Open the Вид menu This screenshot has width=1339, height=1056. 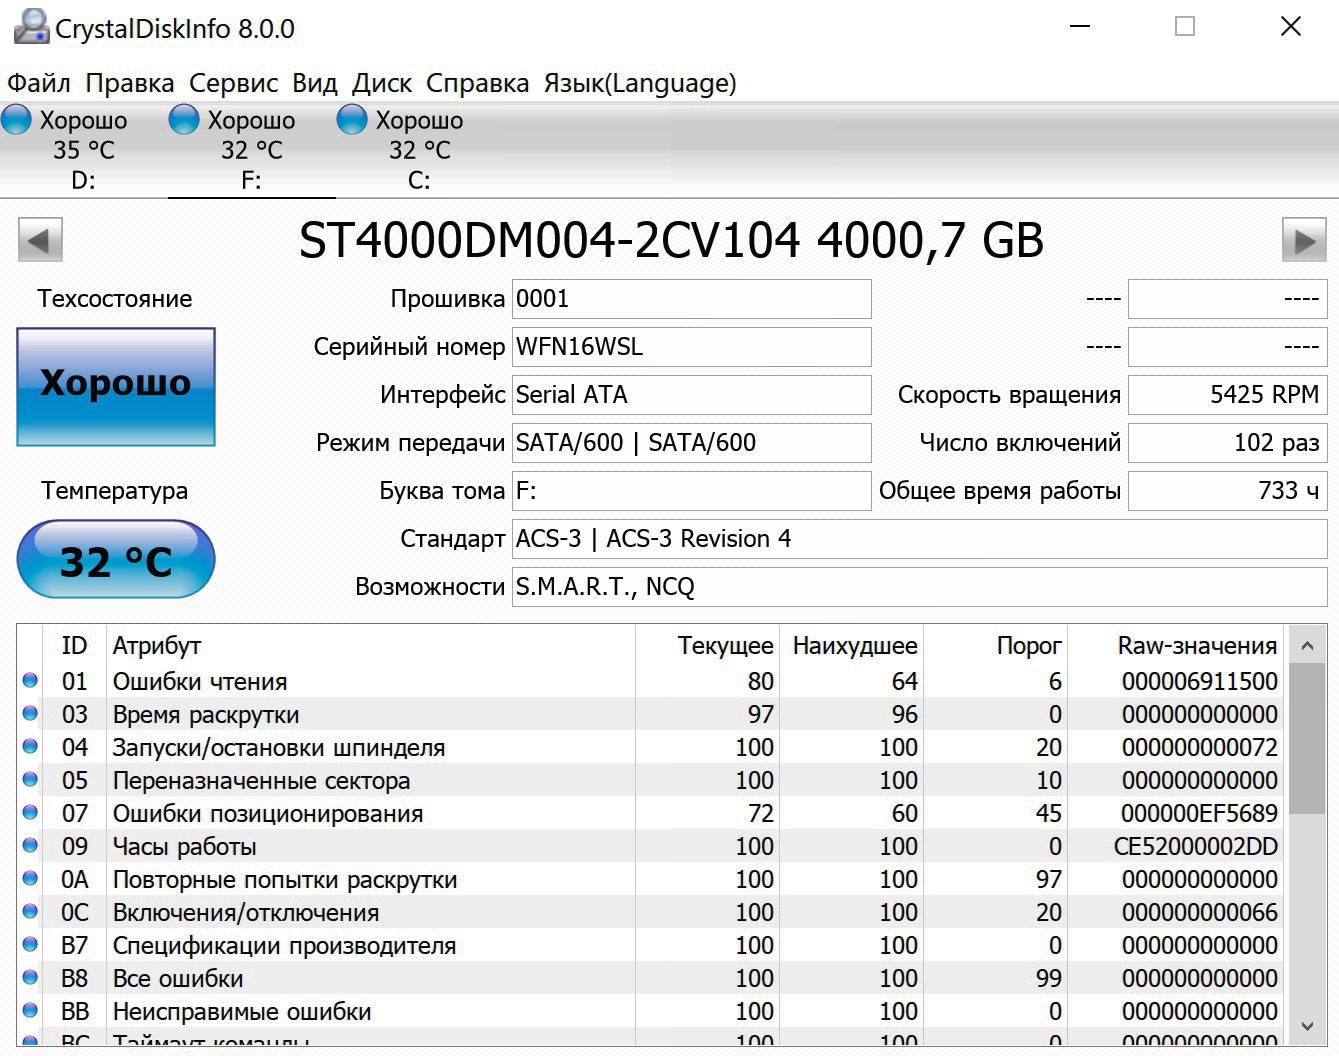pyautogui.click(x=315, y=83)
